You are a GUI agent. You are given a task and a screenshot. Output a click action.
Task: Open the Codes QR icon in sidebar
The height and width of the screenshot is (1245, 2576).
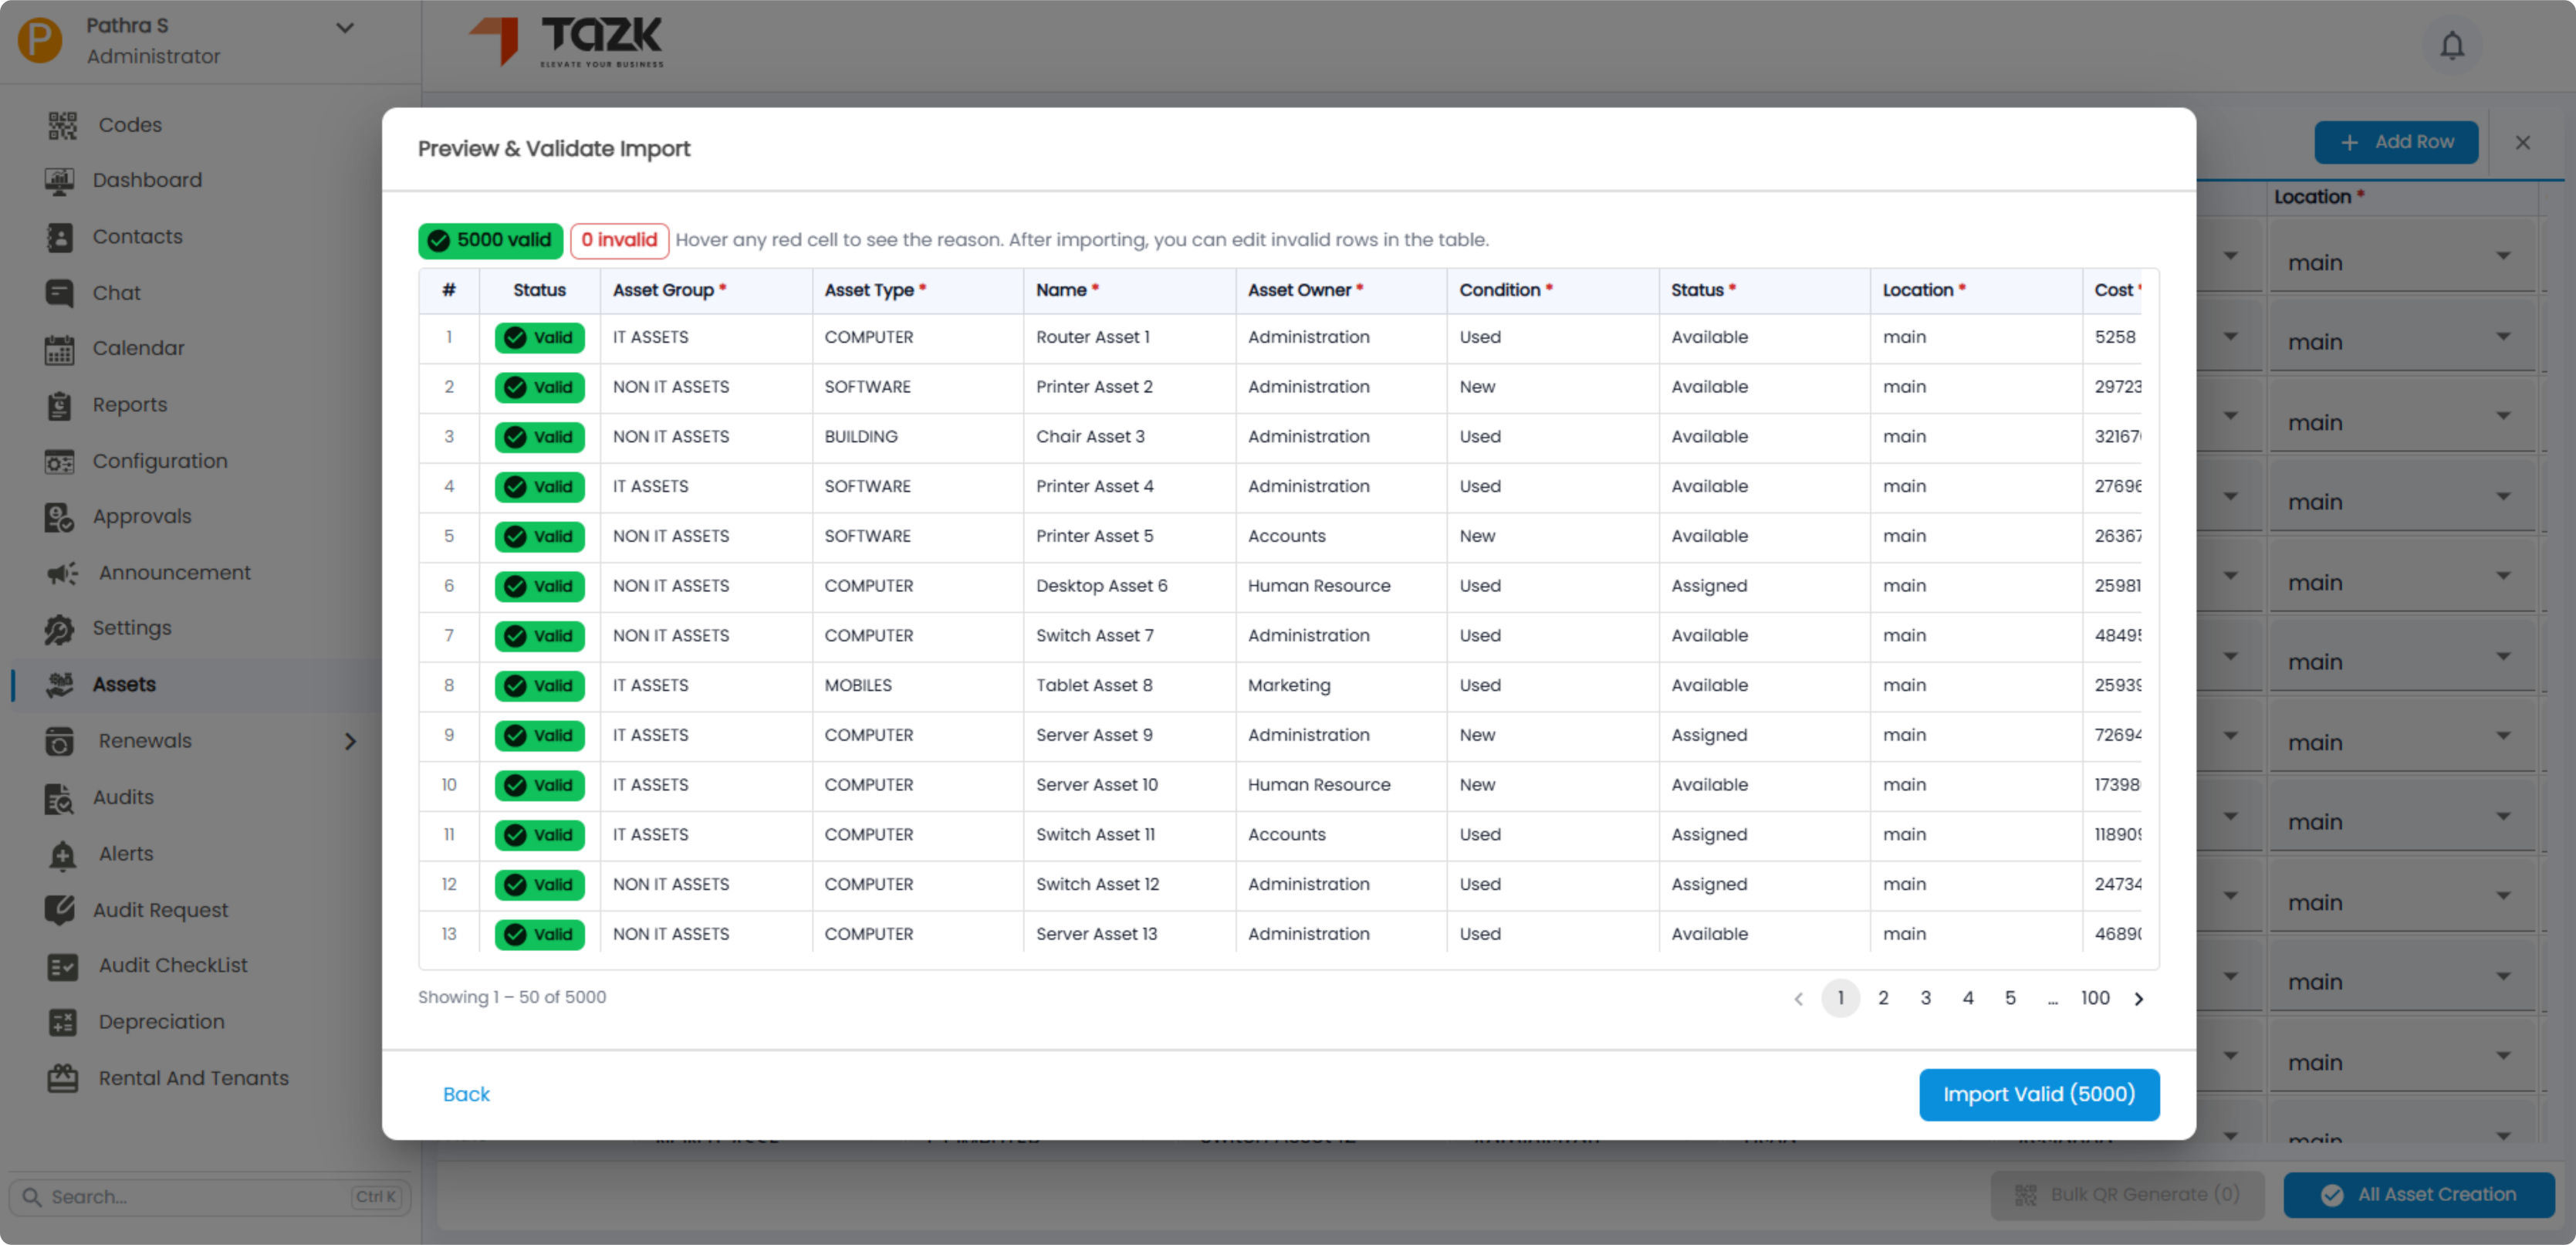[x=62, y=125]
